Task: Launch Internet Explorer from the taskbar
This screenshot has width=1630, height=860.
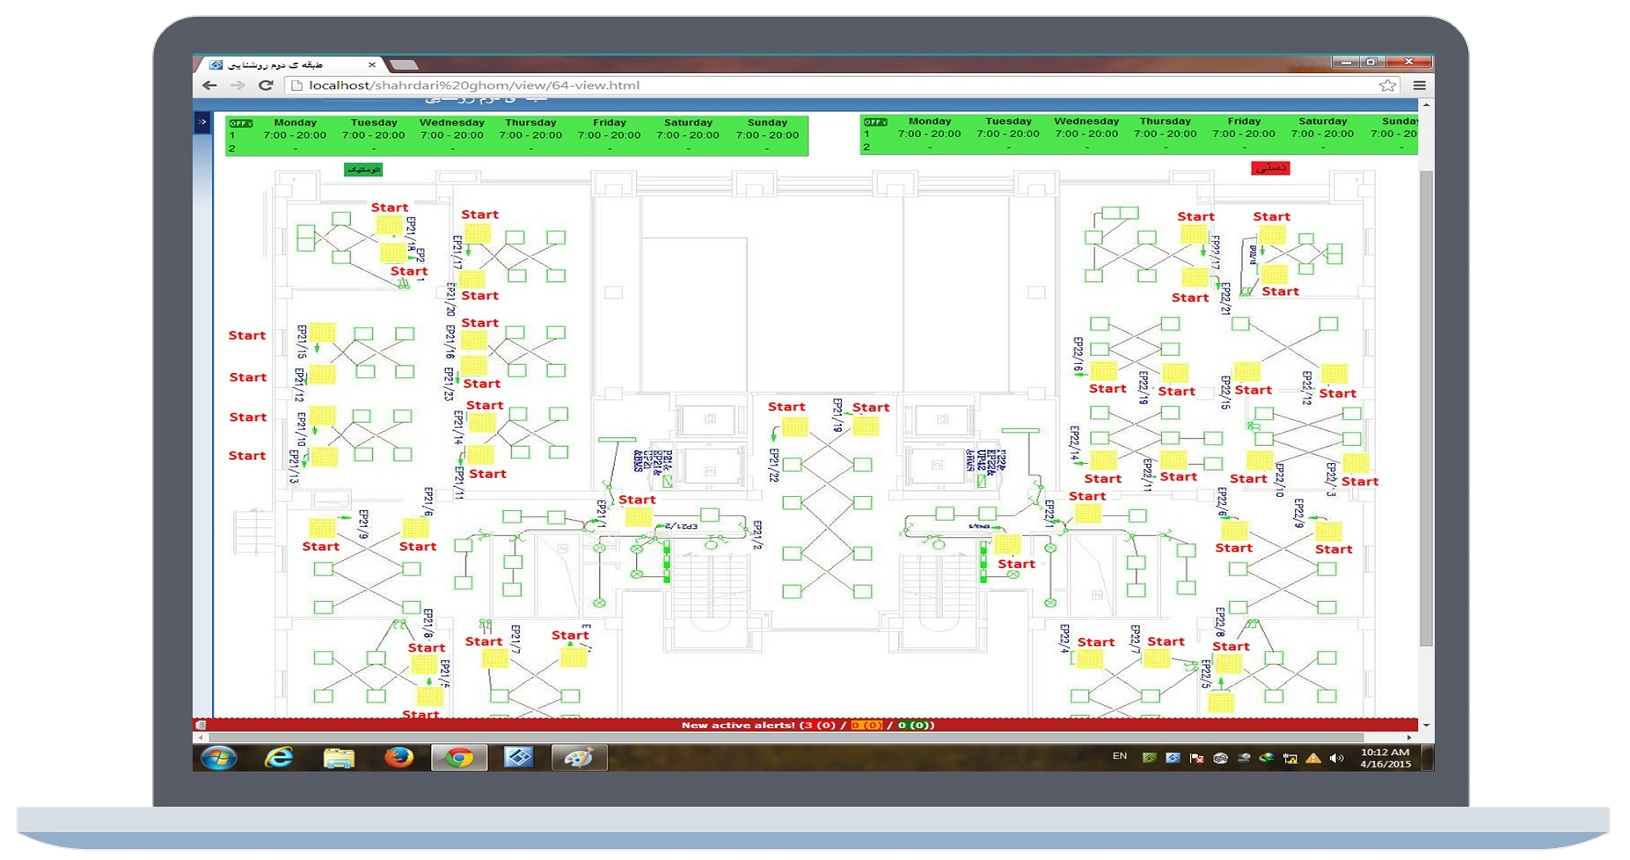Action: 279,758
